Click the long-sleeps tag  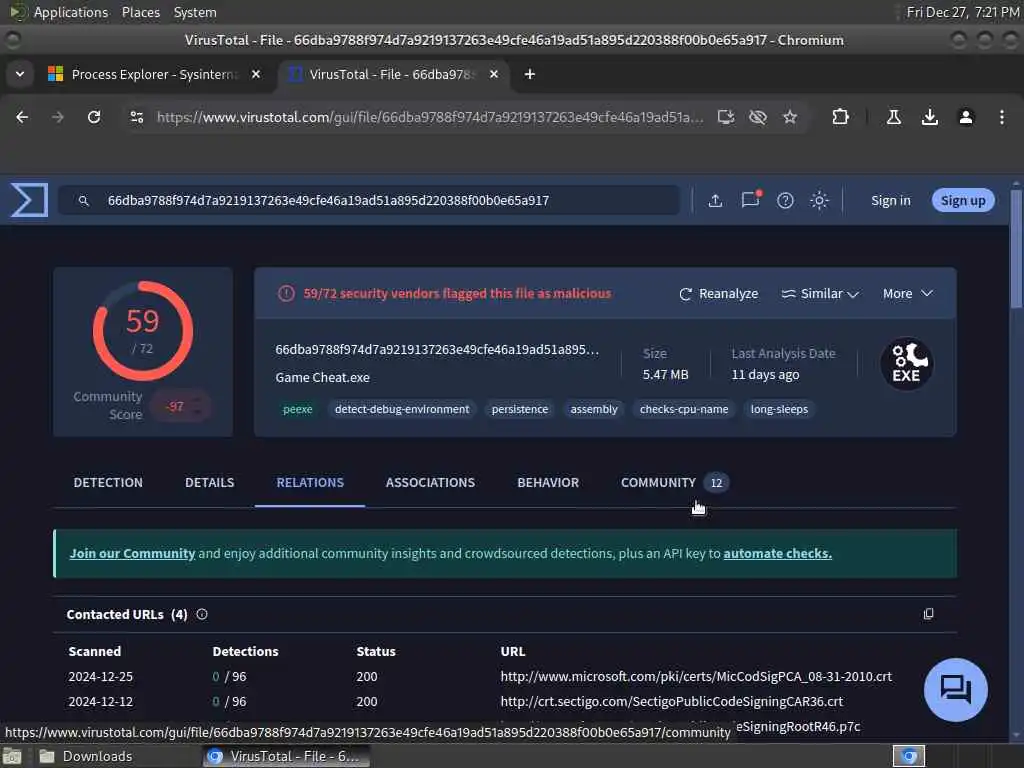pyautogui.click(x=779, y=409)
